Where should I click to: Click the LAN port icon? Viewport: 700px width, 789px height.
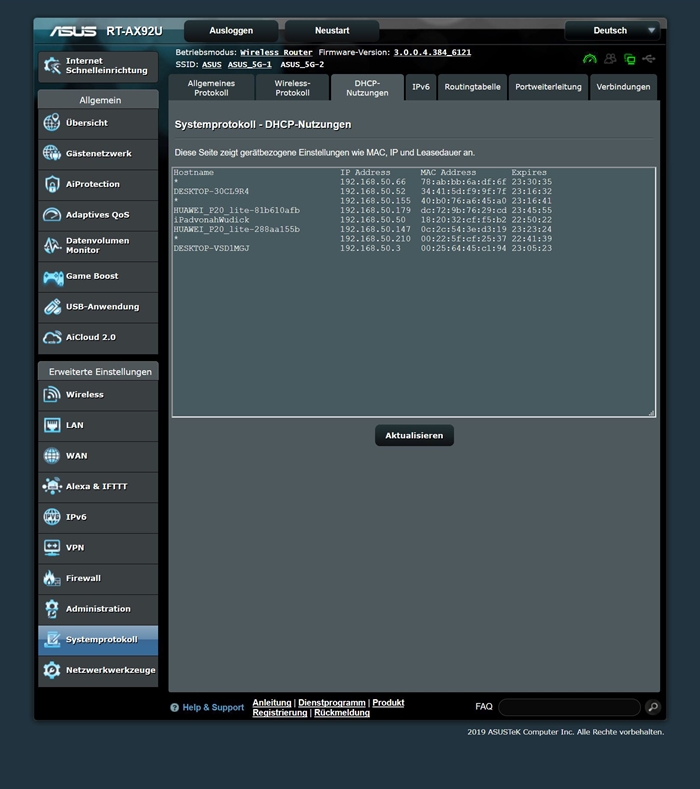pos(52,425)
